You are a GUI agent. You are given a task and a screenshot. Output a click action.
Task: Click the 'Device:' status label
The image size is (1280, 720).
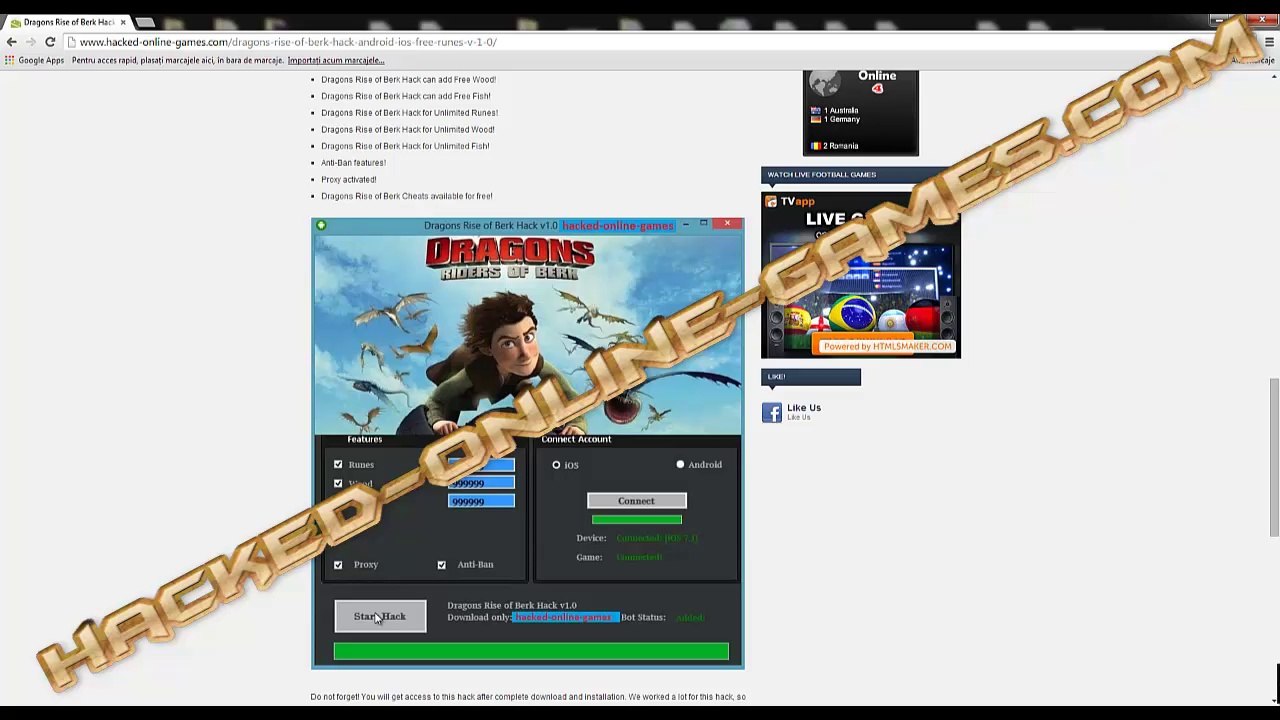(591, 538)
